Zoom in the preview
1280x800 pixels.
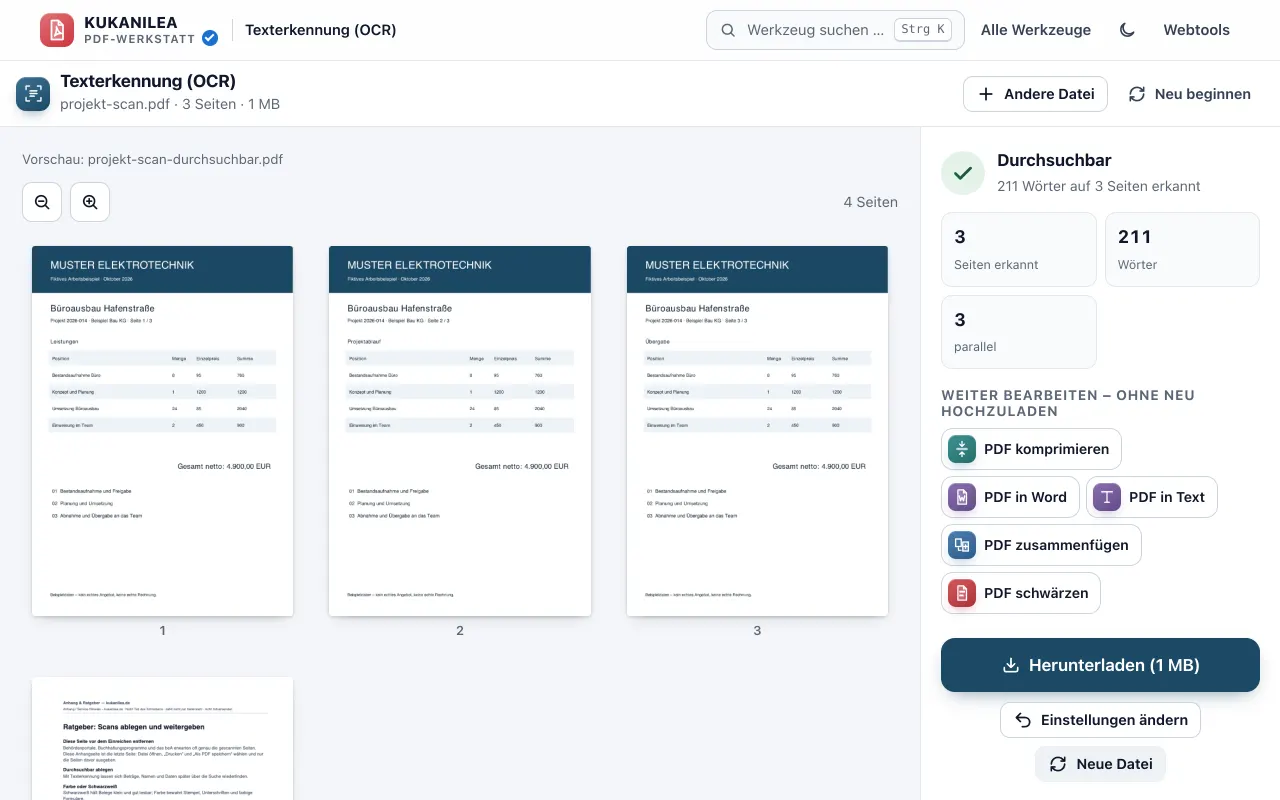point(90,202)
